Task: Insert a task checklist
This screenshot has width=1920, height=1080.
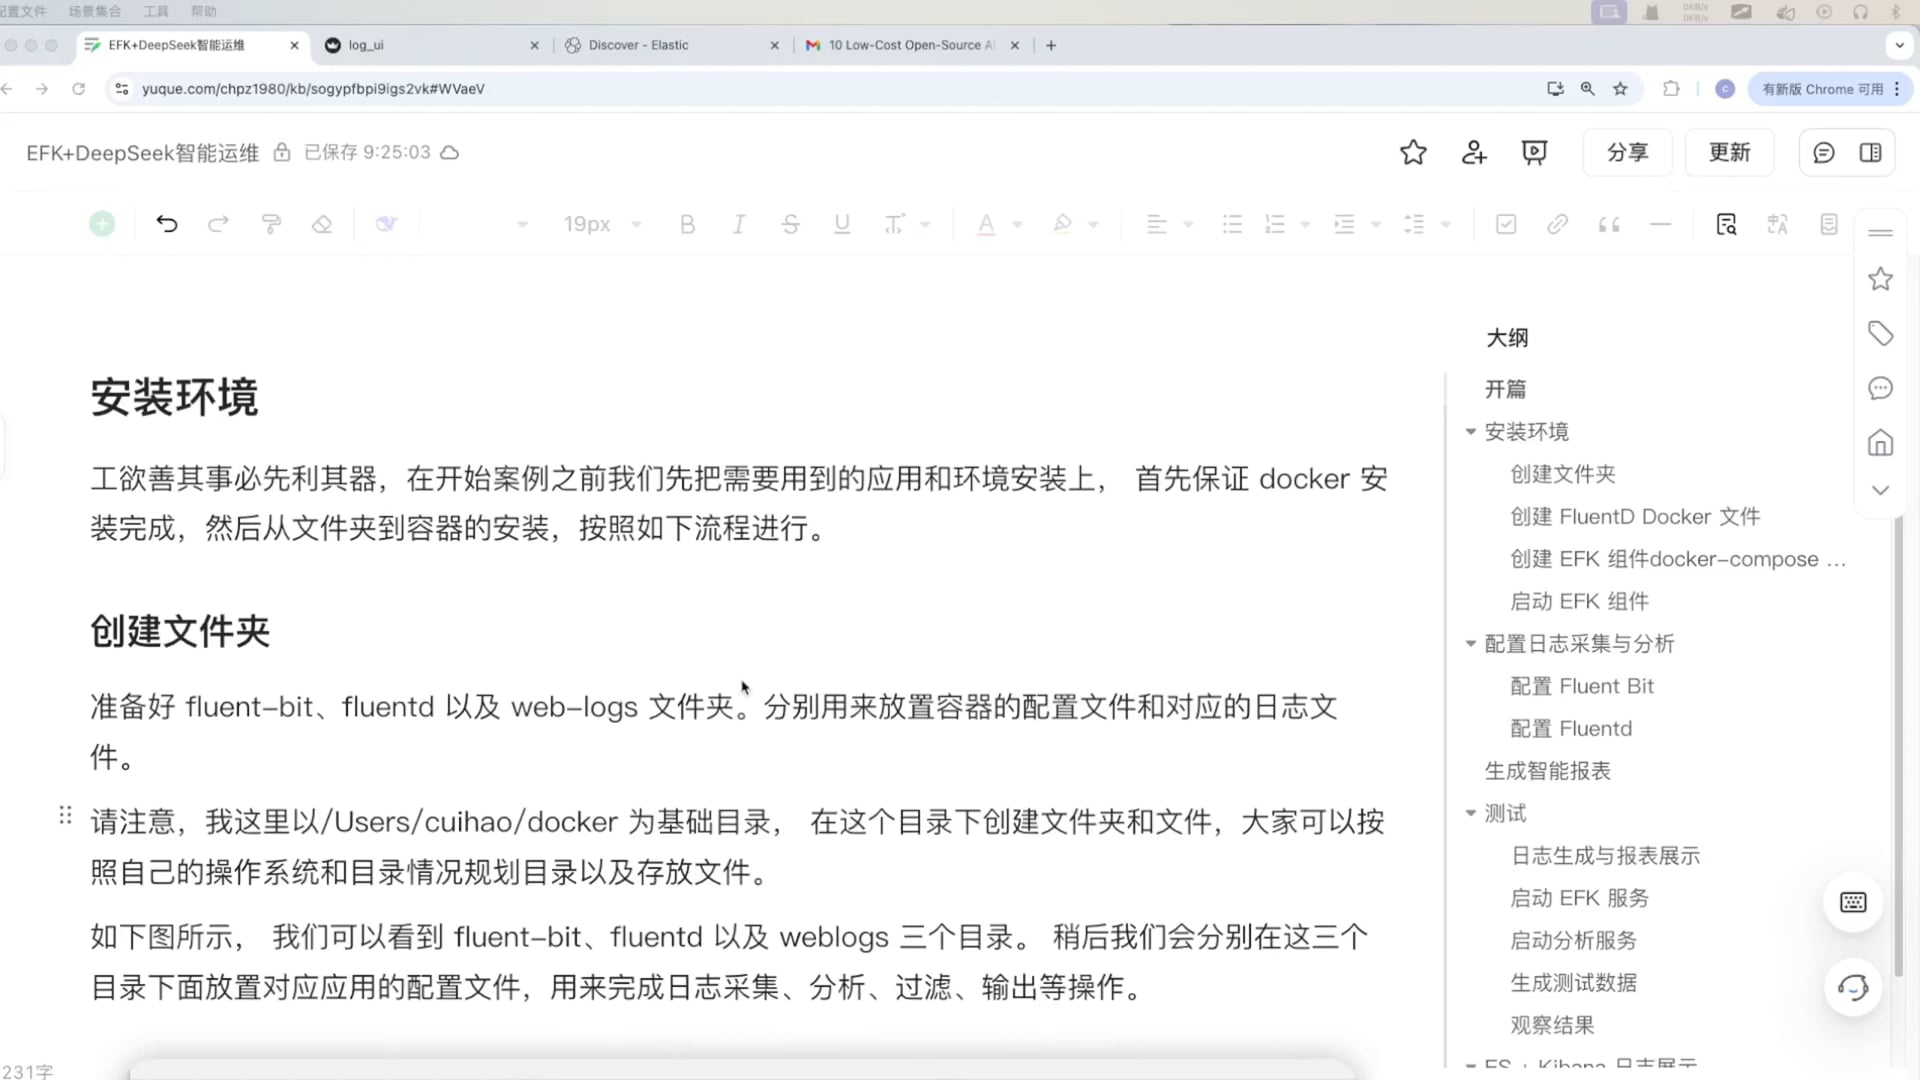Action: [1506, 224]
